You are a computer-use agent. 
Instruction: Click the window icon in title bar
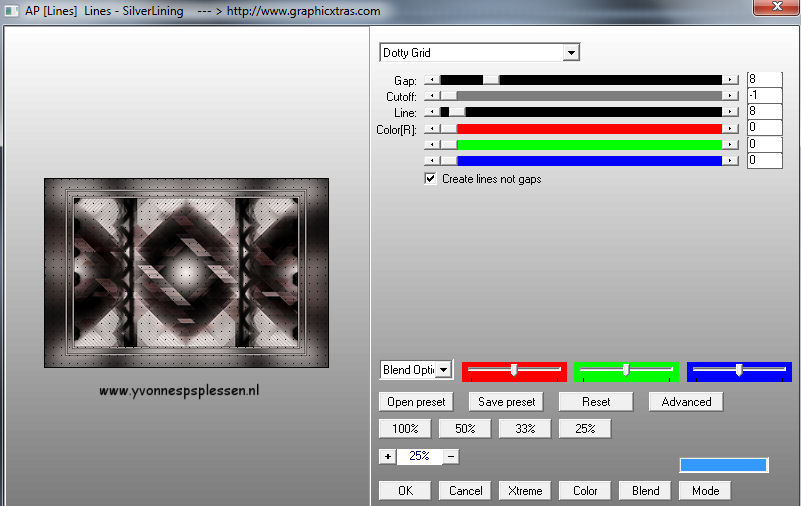click(x=11, y=11)
